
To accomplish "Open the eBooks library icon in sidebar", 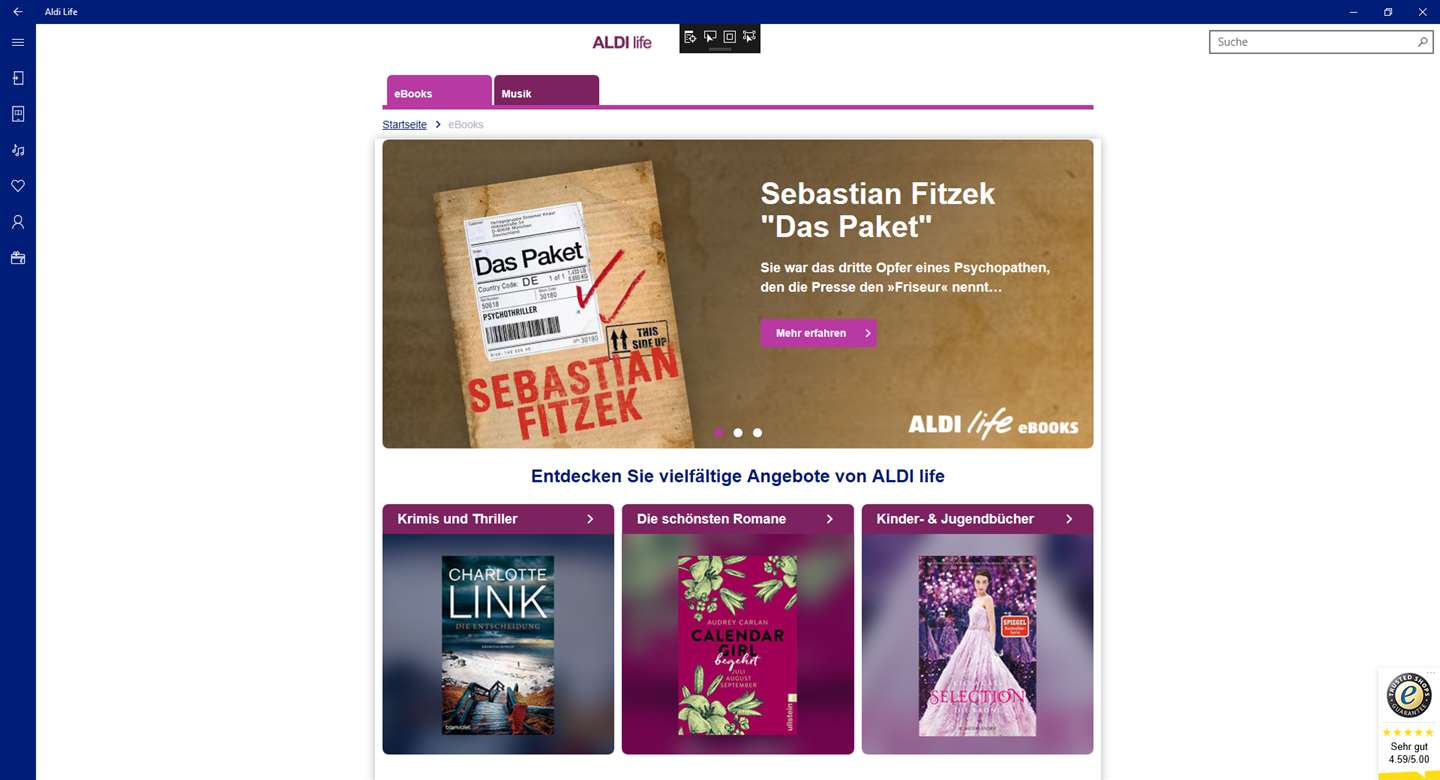I will pos(17,114).
